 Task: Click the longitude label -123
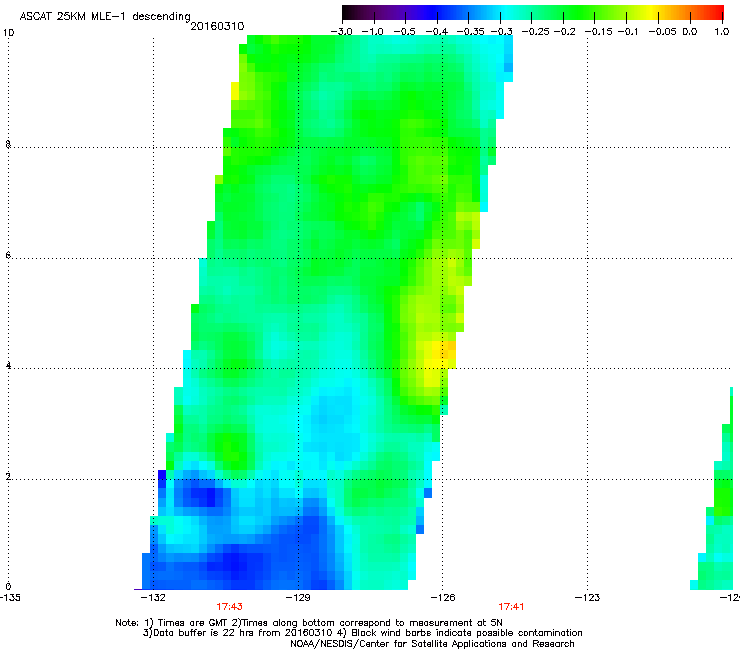pyautogui.click(x=587, y=598)
